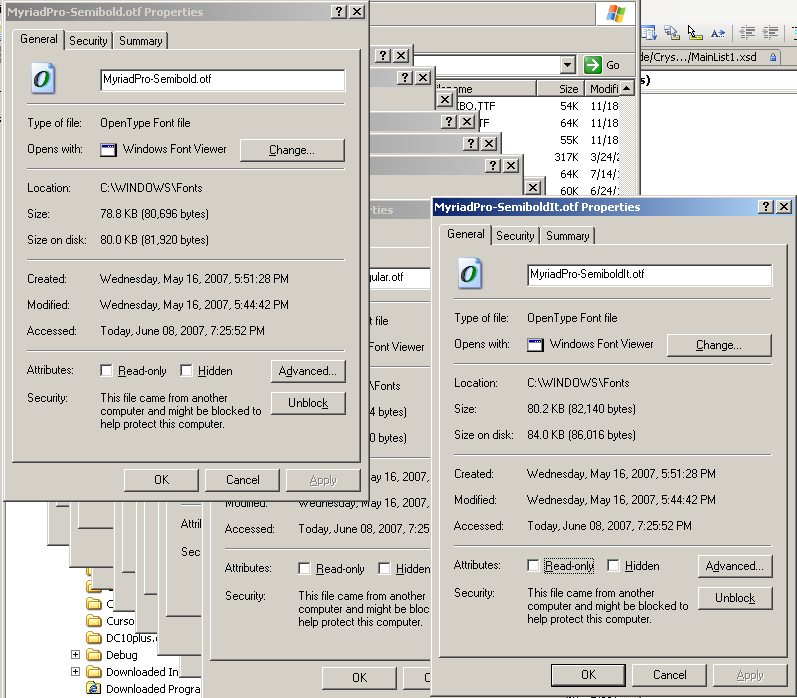The width and height of the screenshot is (797, 698).
Task: Select General tab in MyriadPro-Semibold Properties
Action: pos(39,39)
